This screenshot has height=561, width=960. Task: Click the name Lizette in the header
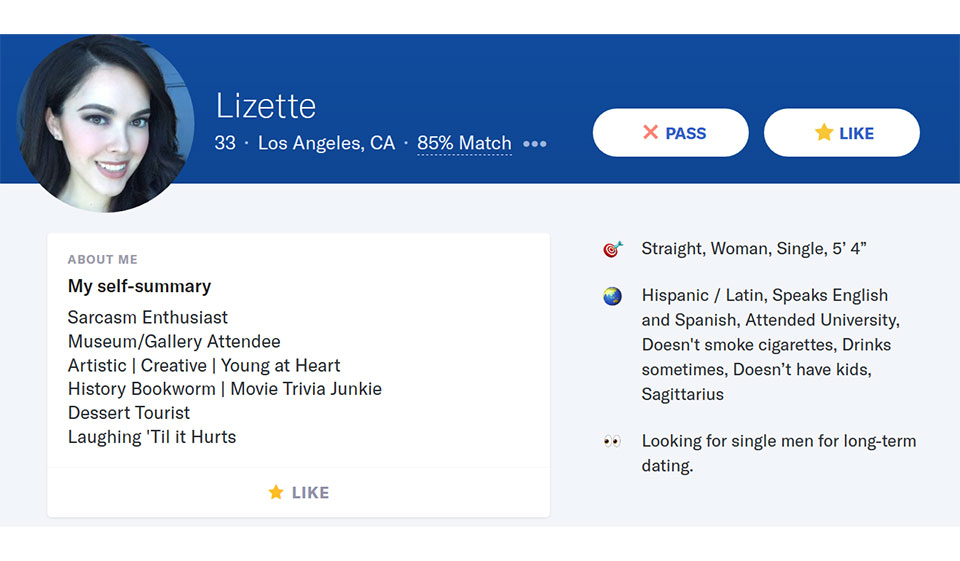[266, 106]
